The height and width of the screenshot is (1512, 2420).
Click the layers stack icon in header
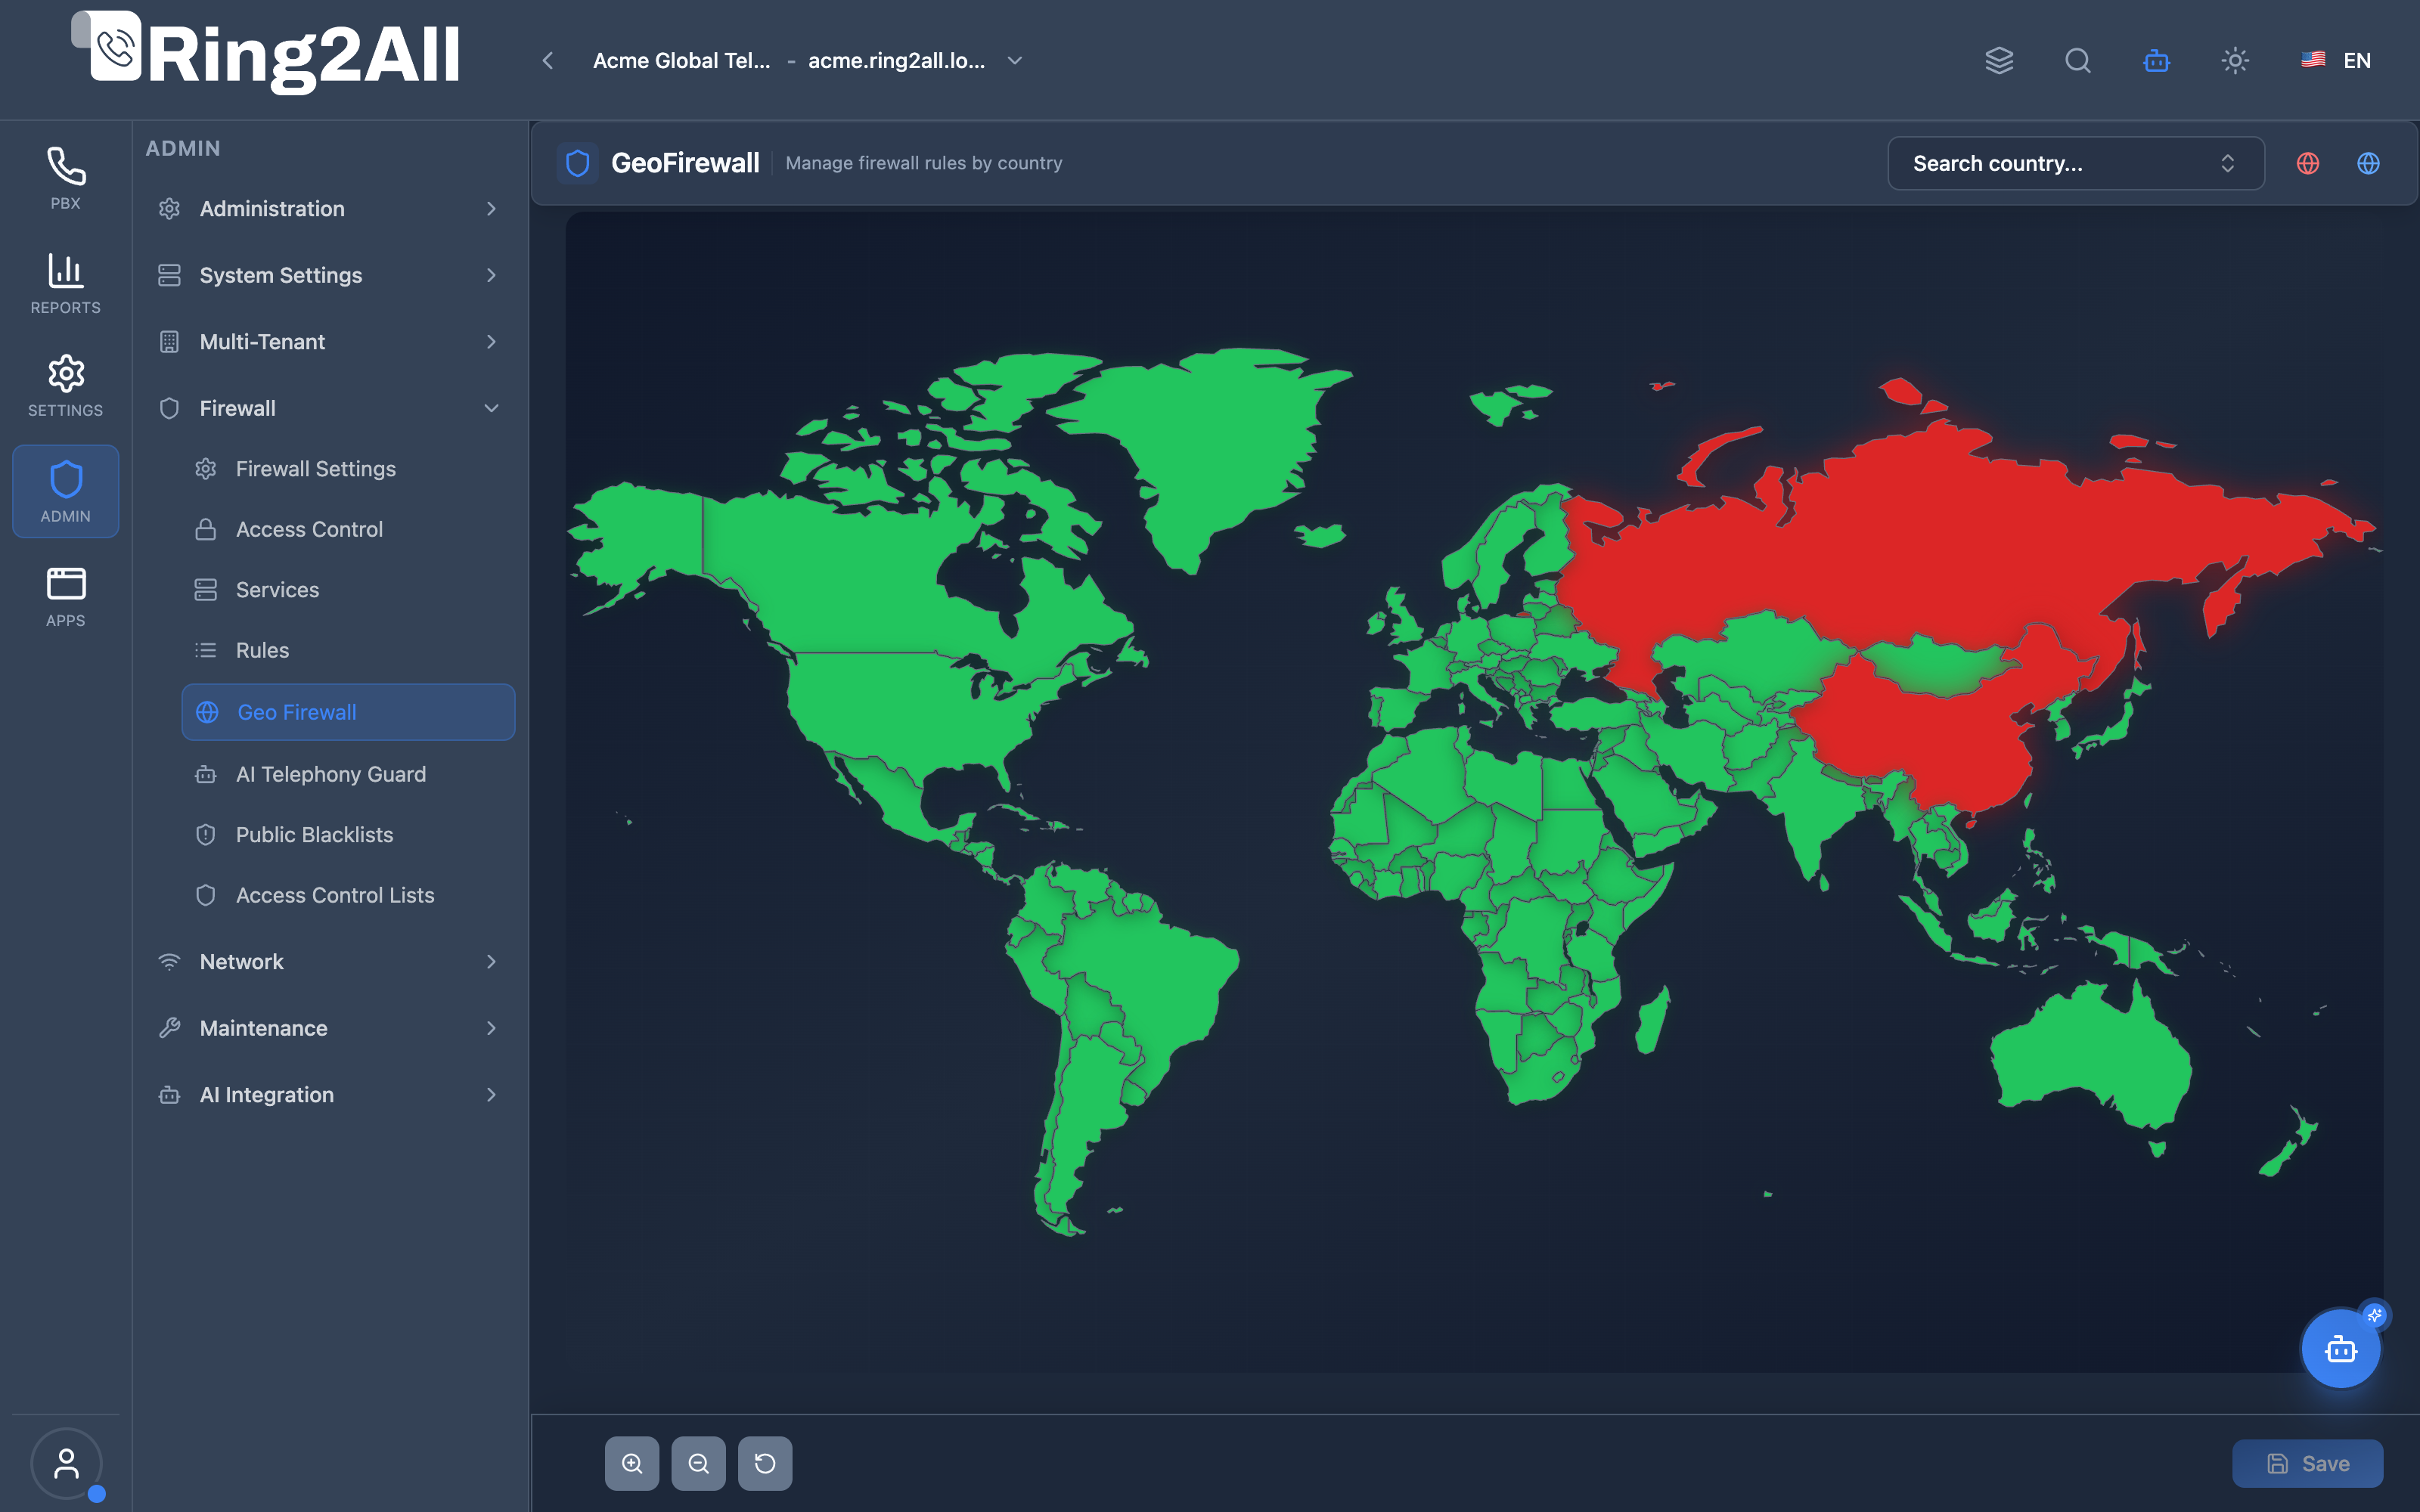point(1999,60)
